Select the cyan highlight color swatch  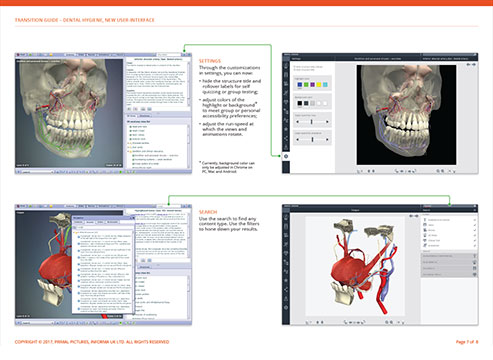point(325,85)
